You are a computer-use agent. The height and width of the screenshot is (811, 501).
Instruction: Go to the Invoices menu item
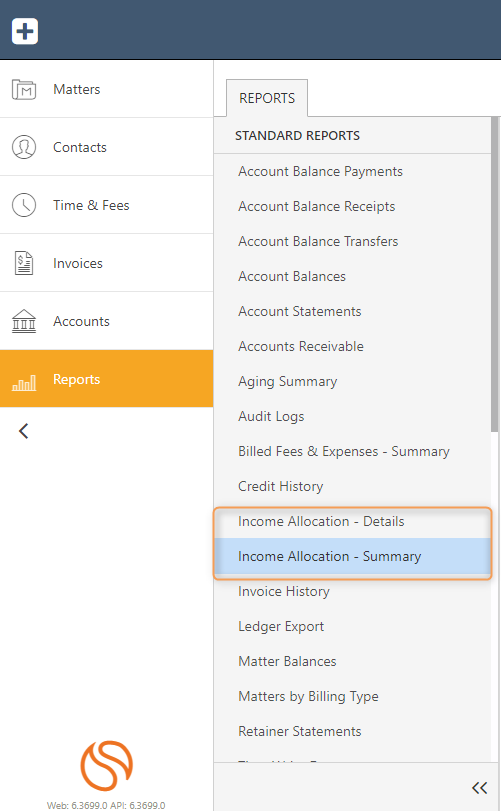[x=107, y=263]
